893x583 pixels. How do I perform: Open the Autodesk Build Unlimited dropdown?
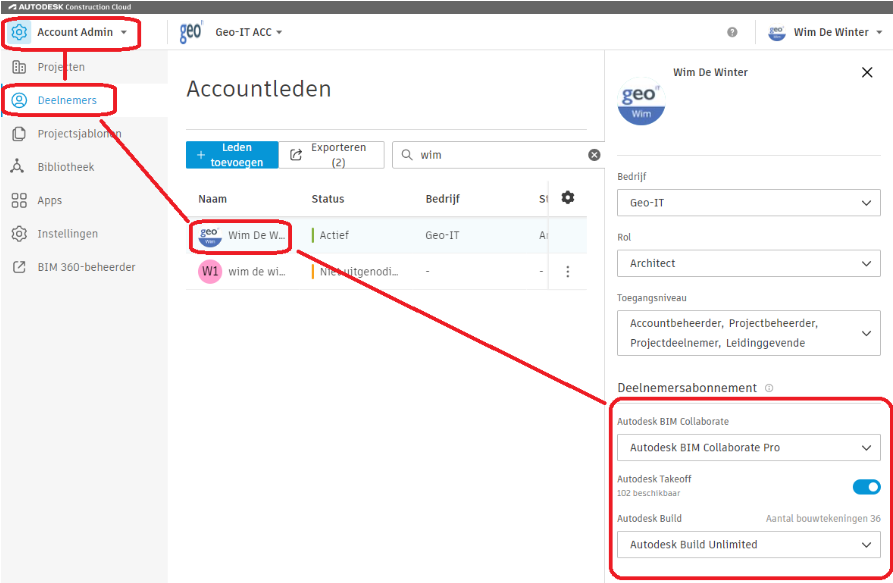pyautogui.click(x=748, y=544)
